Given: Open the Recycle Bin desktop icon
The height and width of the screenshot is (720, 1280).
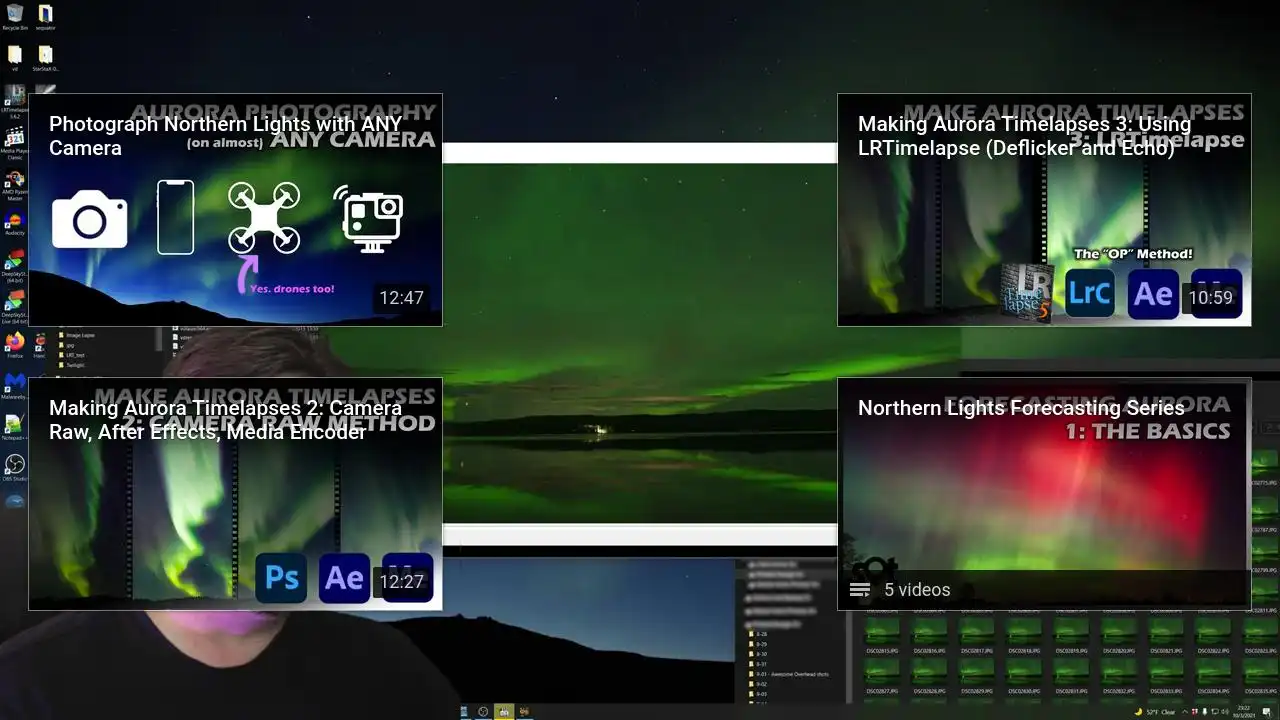Looking at the screenshot, I should point(15,17).
